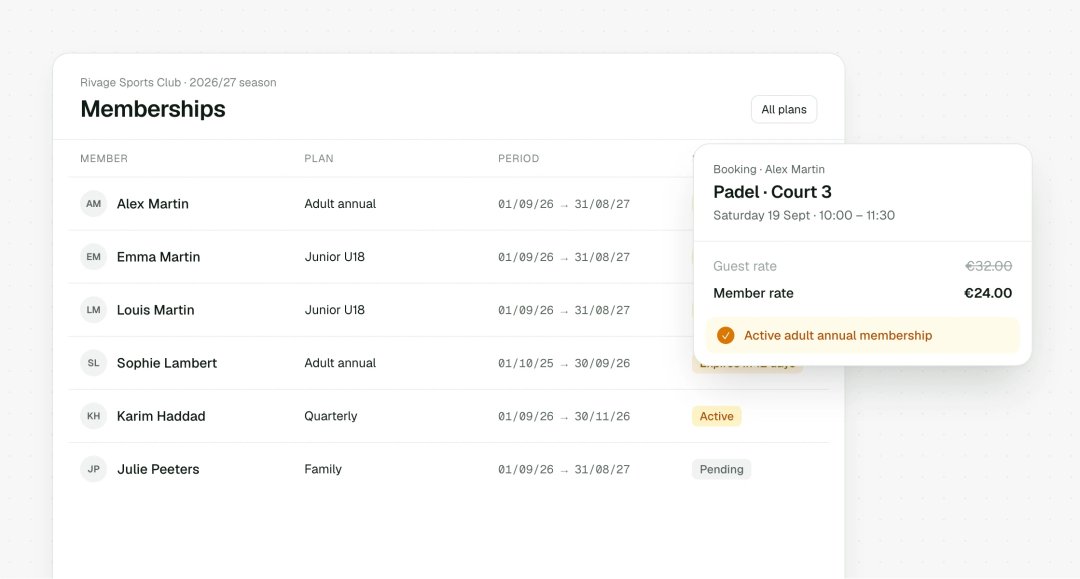Open the All plans filter
Viewport: 1080px width, 579px height.
click(784, 109)
